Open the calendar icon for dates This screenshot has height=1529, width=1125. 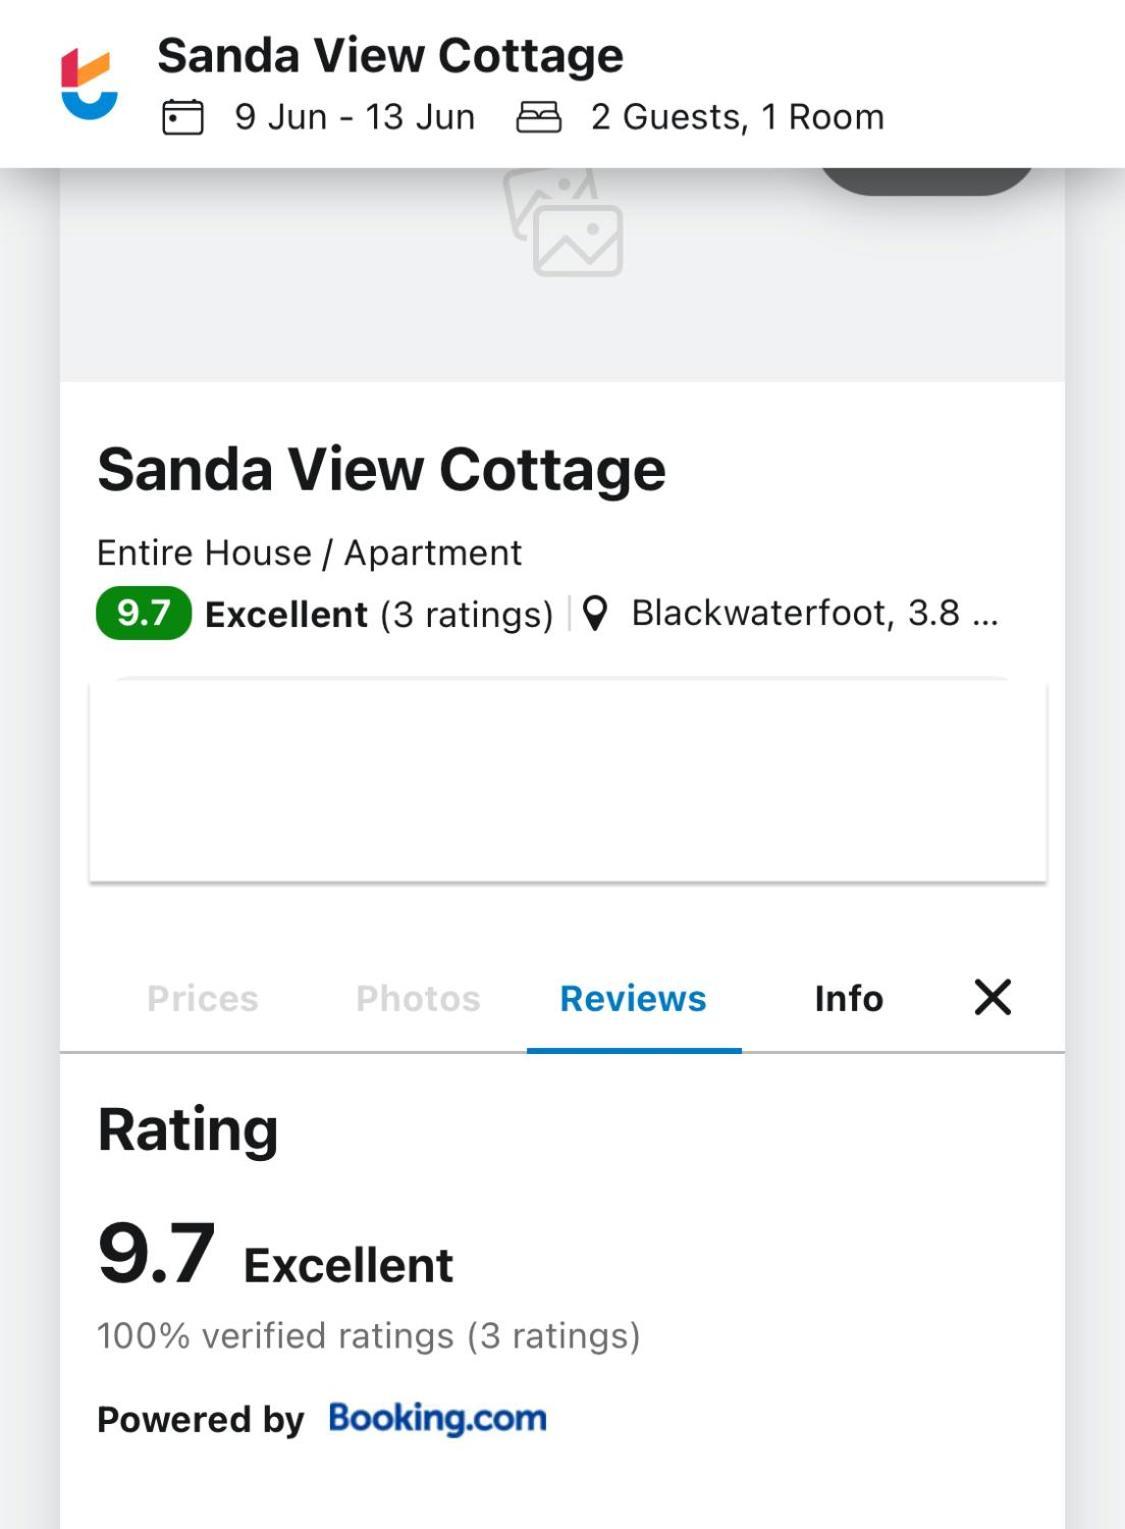(x=182, y=117)
